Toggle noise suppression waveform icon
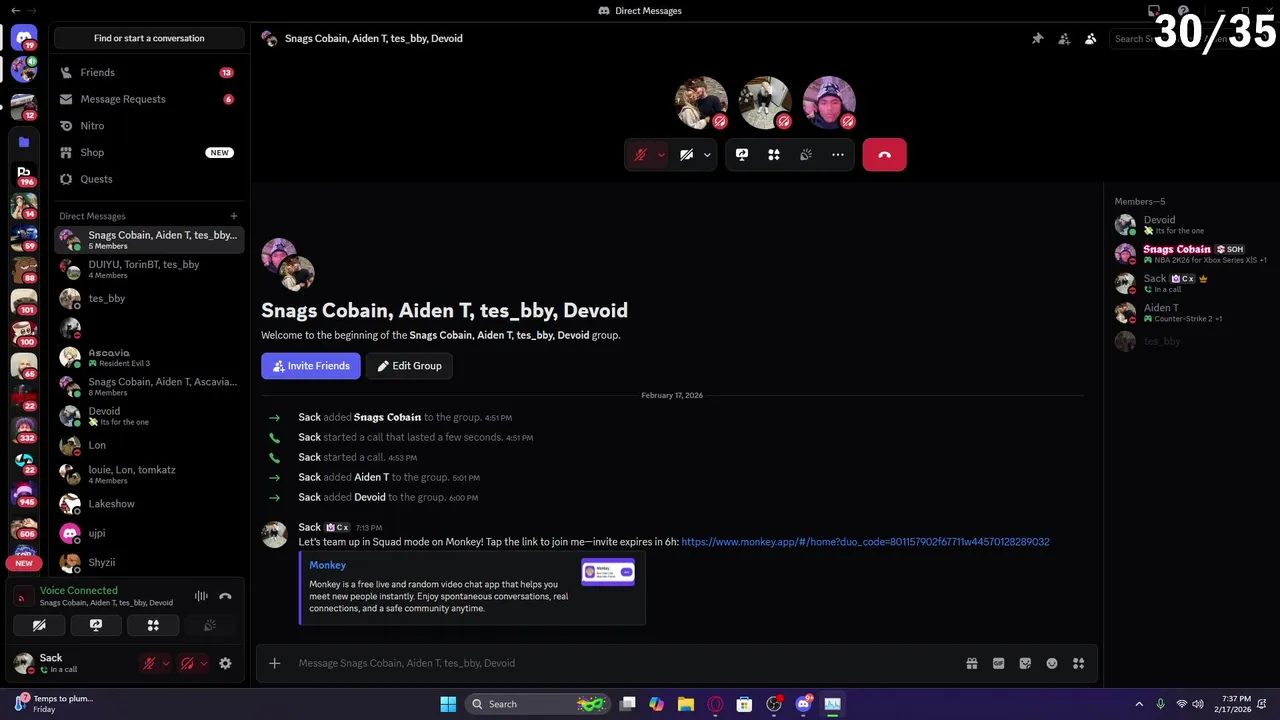 point(201,596)
